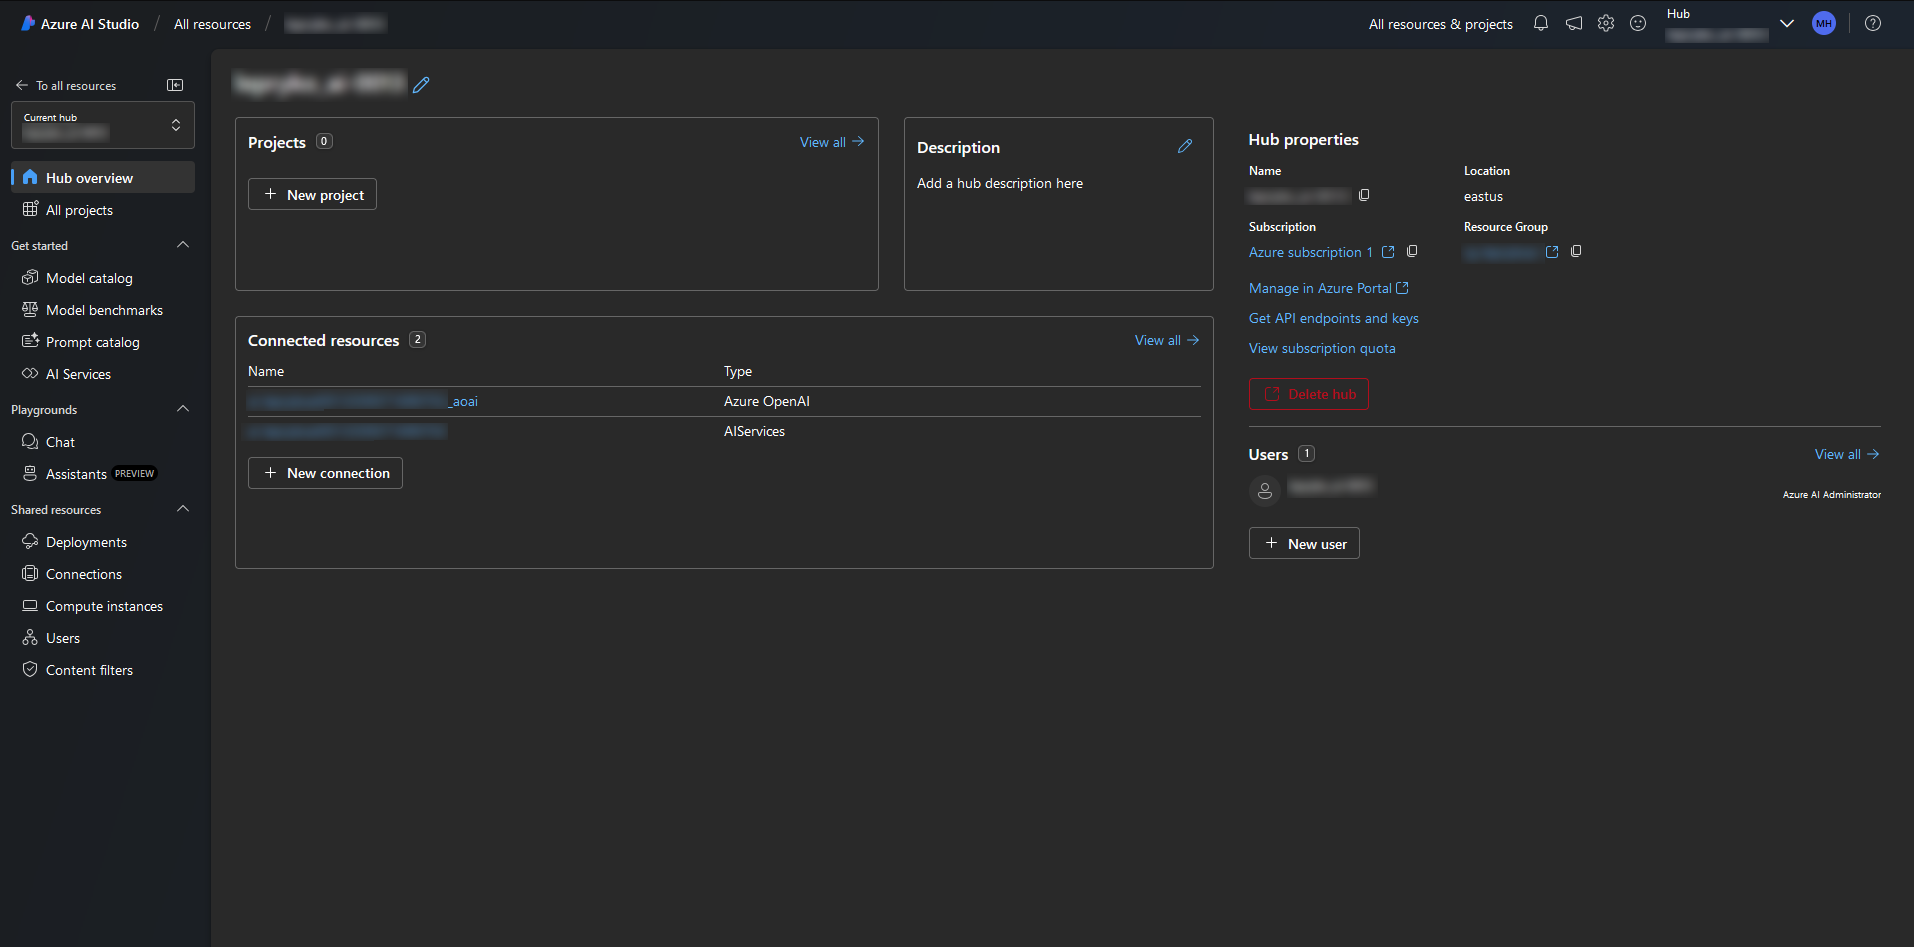Click the feedback smiley face icon
Viewport: 1914px width, 947px height.
(1637, 23)
